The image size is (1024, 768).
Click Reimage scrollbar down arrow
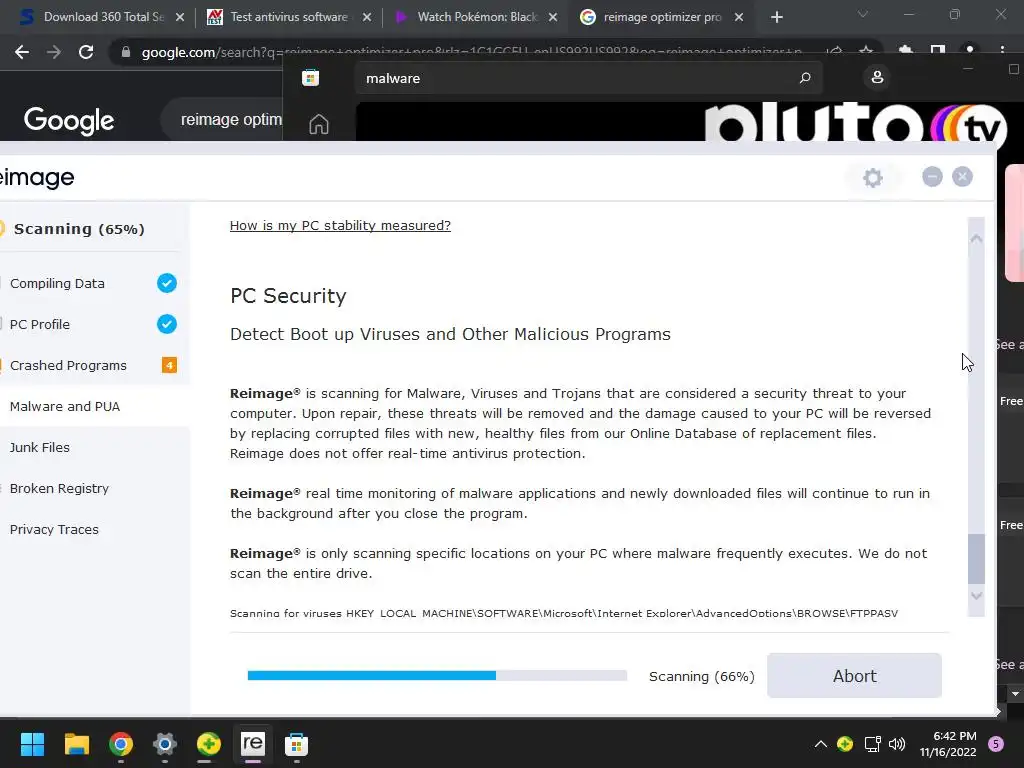tap(976, 595)
